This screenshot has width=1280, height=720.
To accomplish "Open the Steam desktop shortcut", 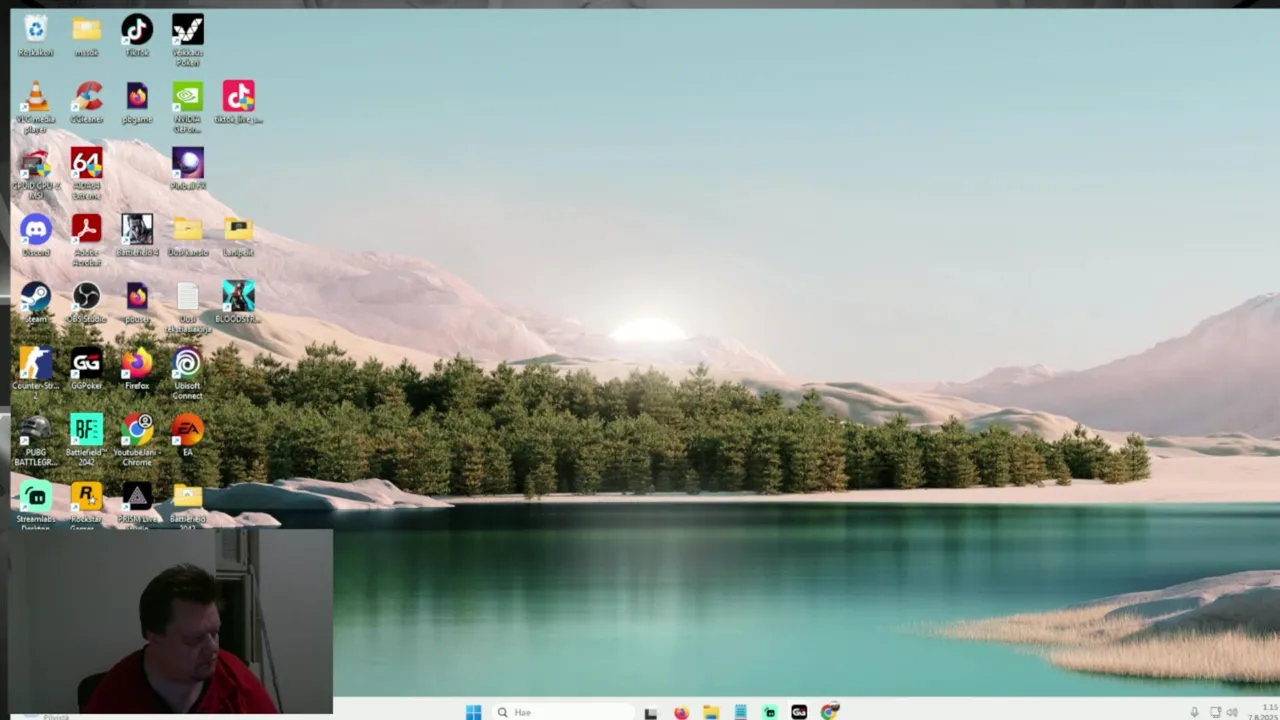I will (36, 302).
